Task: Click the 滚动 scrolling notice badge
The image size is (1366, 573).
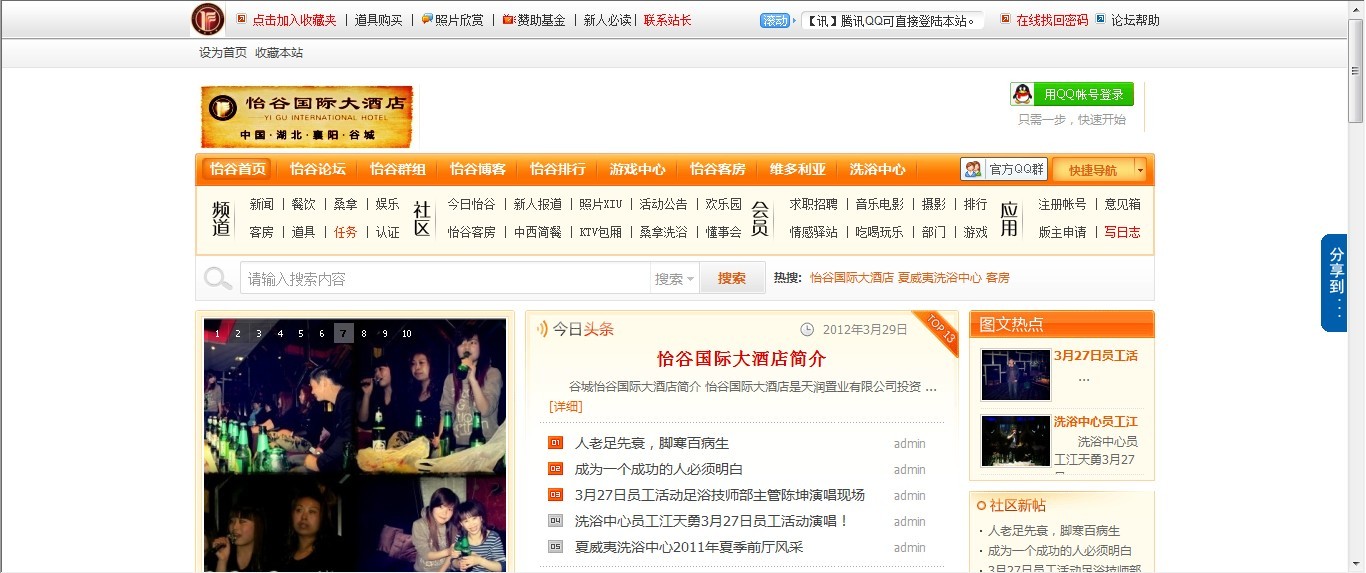Action: [x=775, y=20]
